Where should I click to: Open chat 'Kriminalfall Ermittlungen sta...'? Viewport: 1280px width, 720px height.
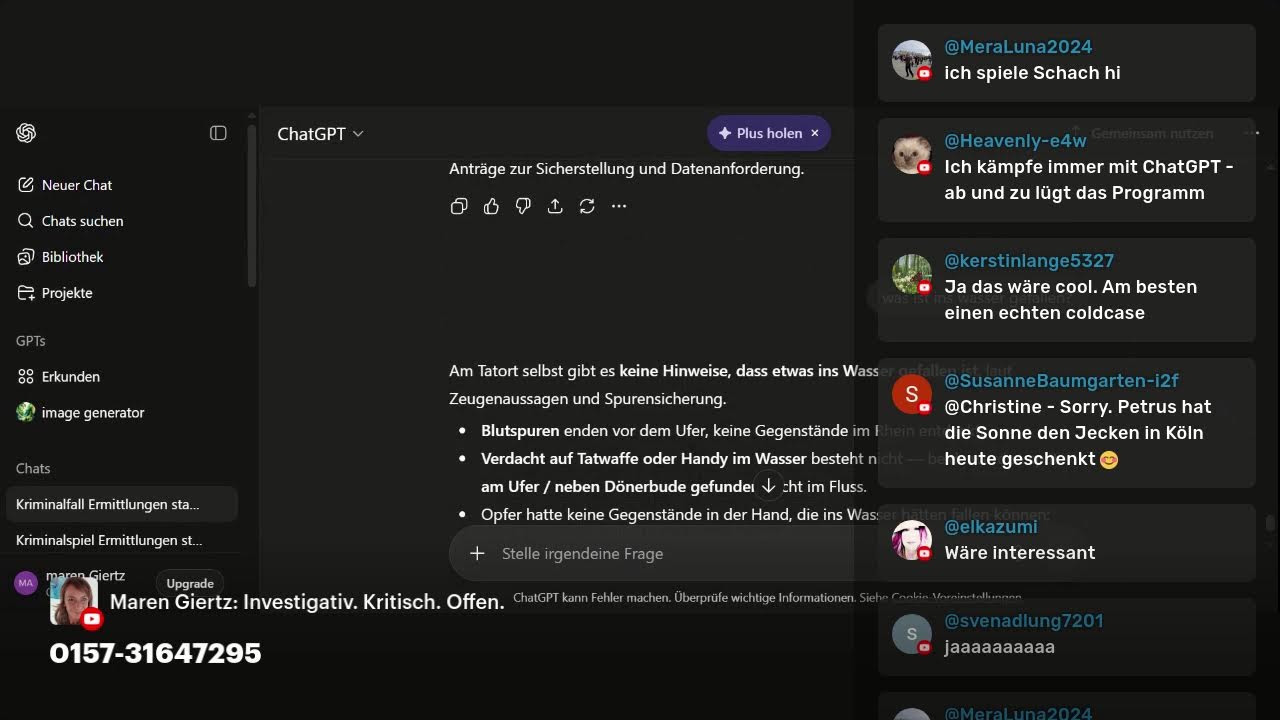tap(121, 504)
